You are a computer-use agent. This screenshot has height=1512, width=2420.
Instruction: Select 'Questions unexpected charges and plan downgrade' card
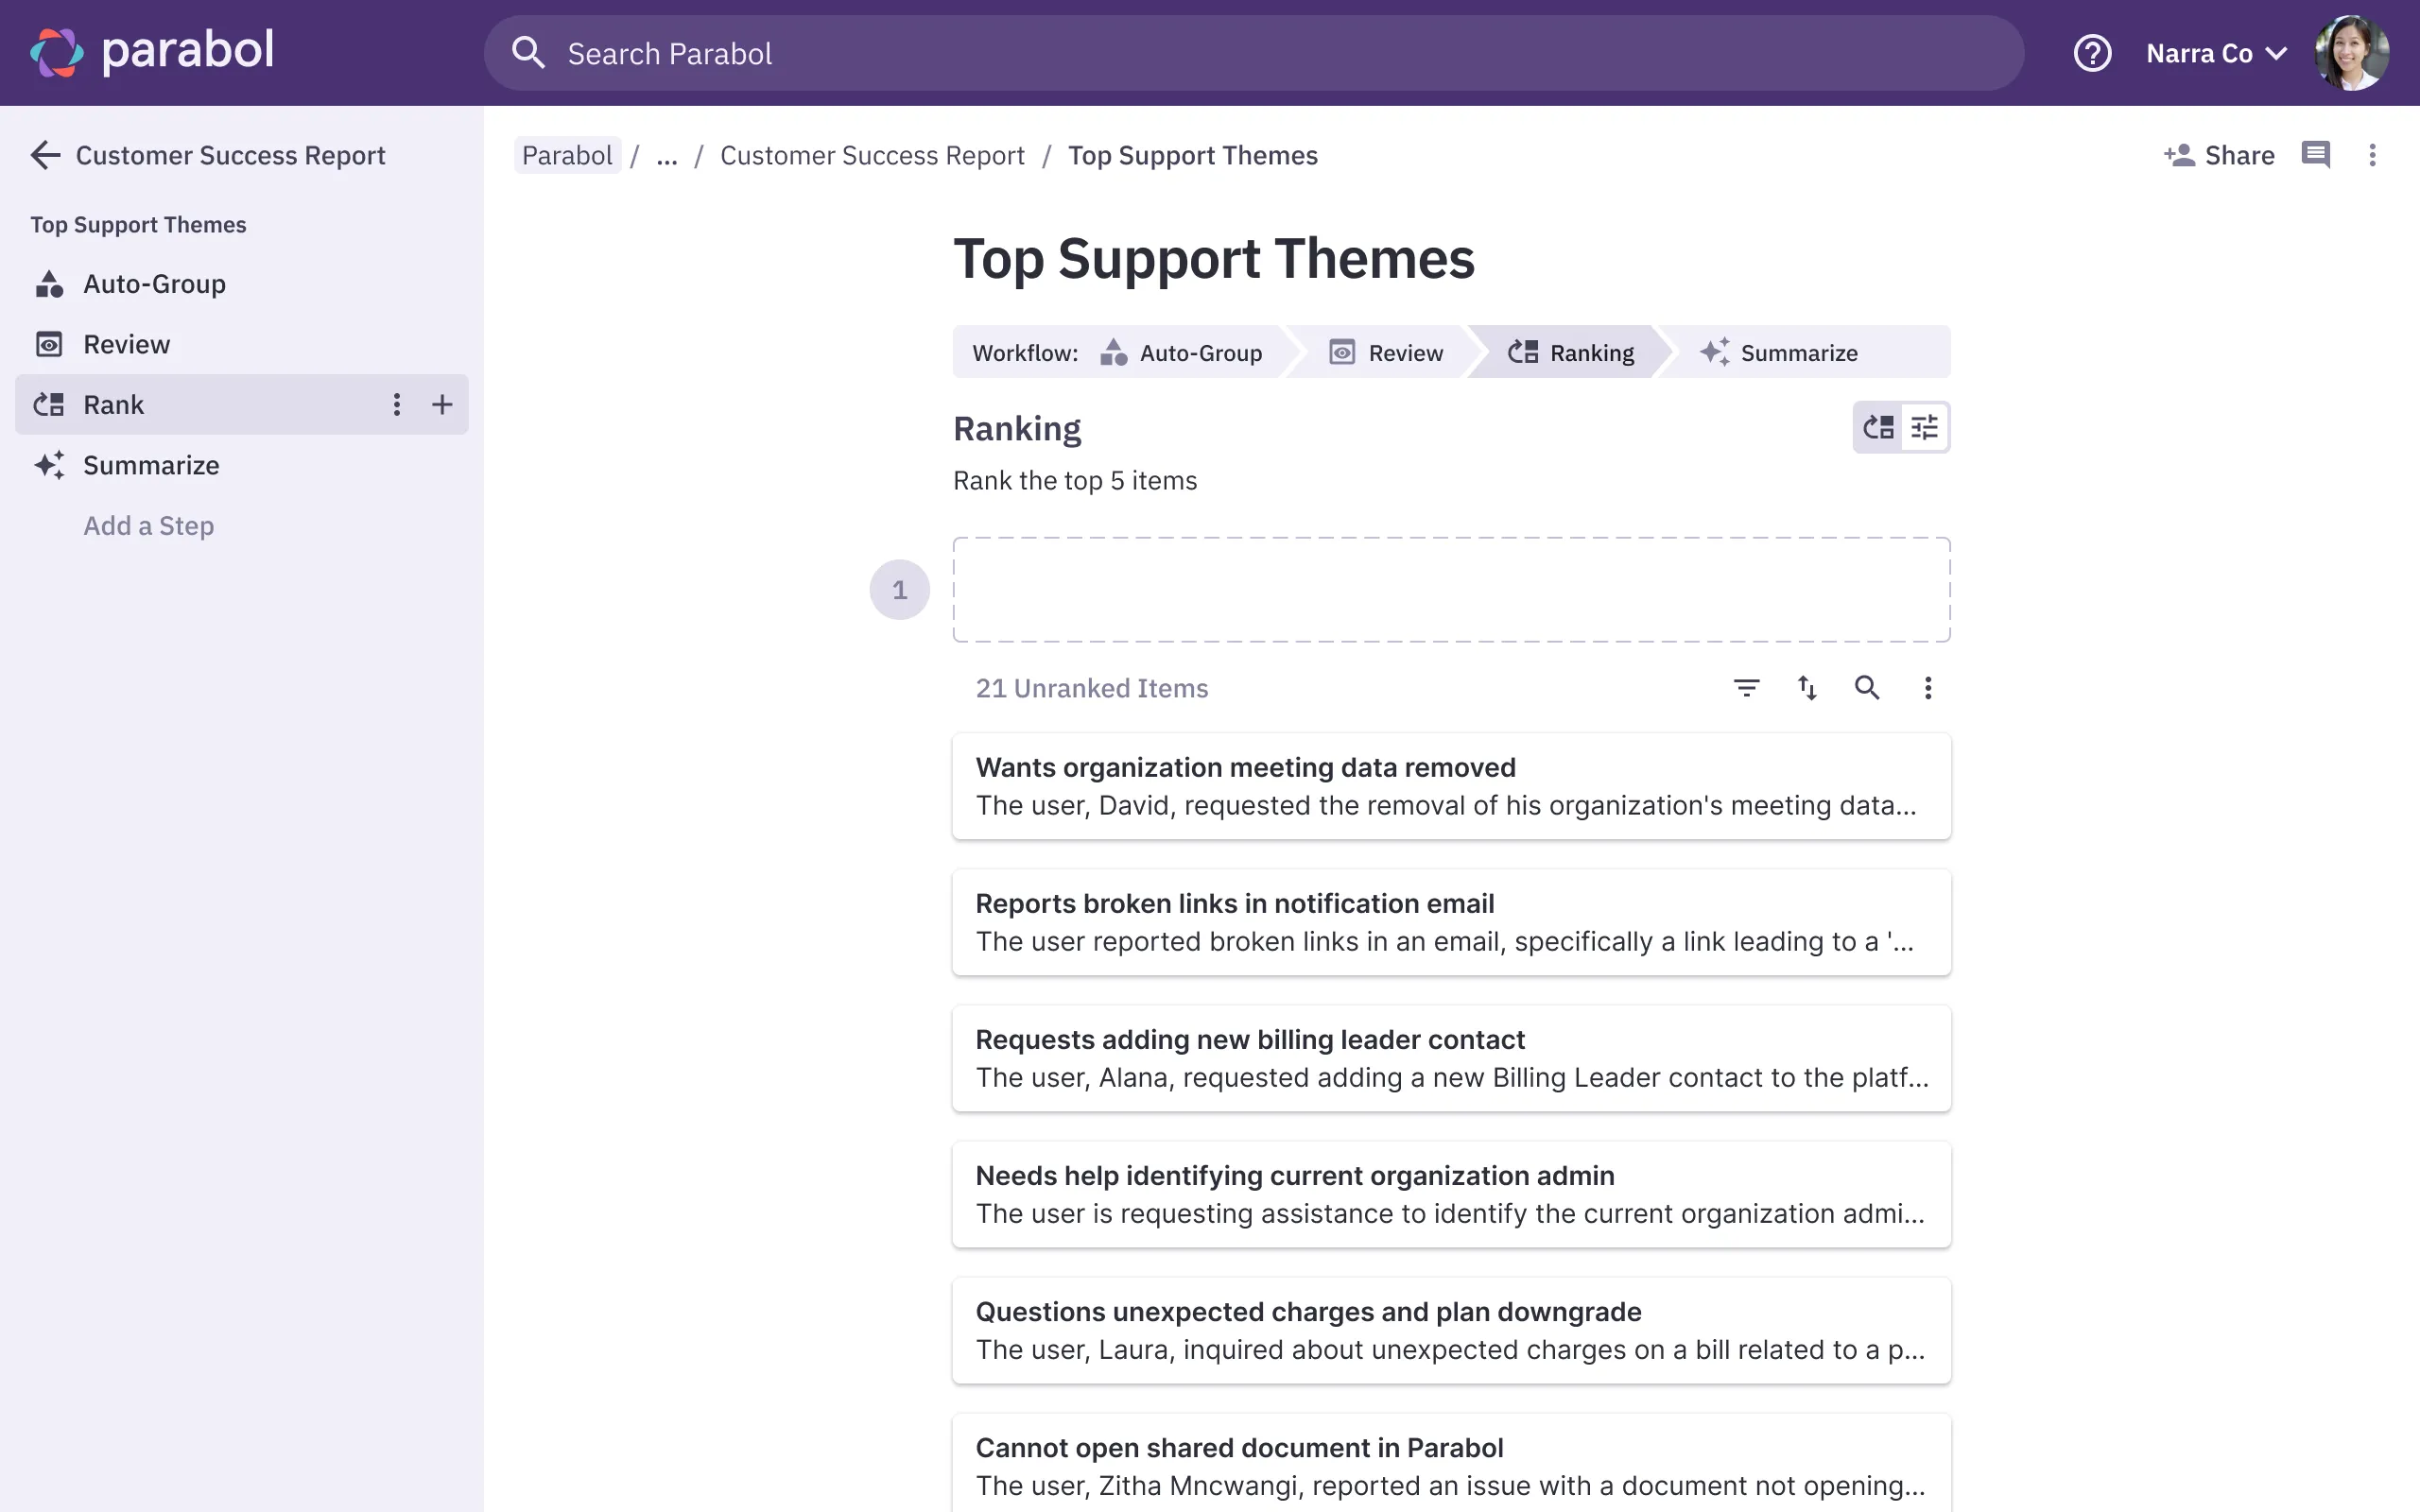tap(1451, 1330)
